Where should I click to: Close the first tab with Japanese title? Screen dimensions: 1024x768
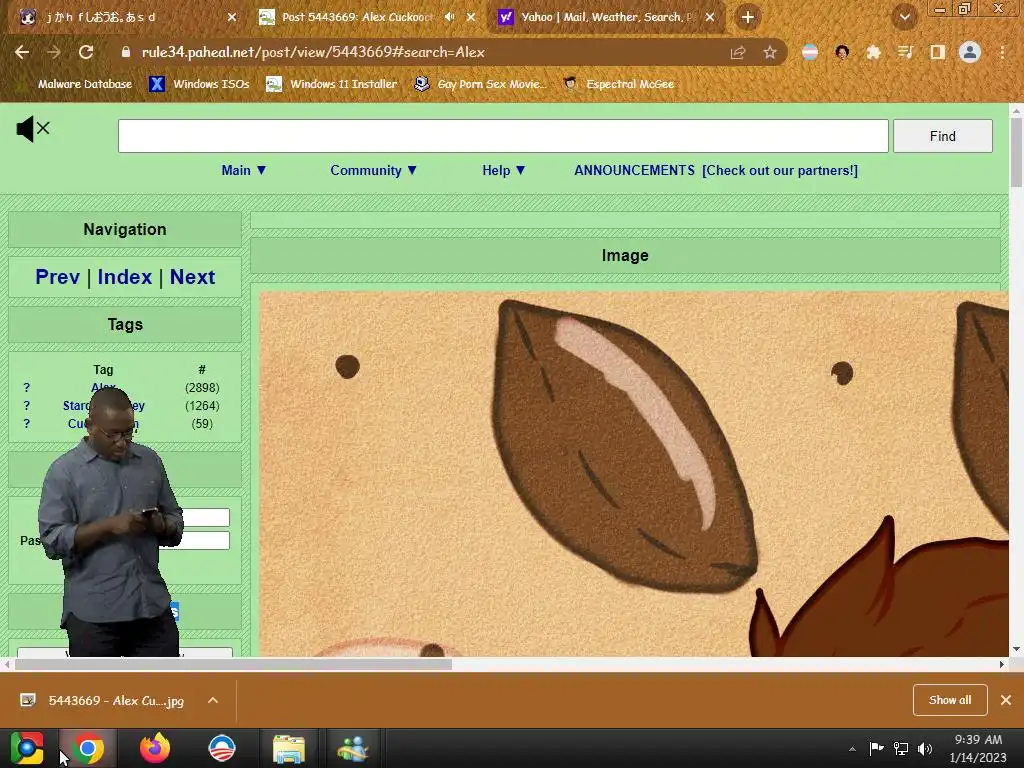(232, 17)
